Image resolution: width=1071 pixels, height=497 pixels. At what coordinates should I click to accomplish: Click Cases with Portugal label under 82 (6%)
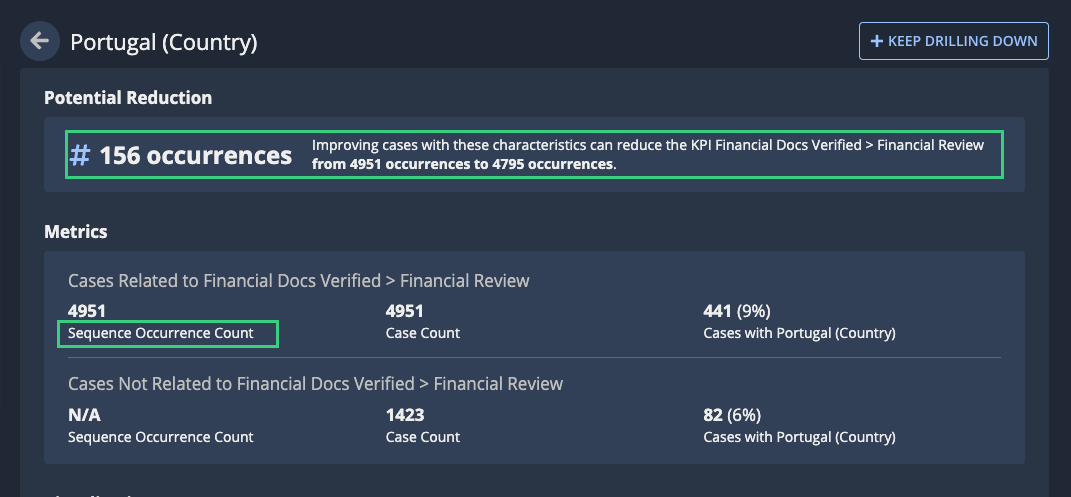pos(799,437)
